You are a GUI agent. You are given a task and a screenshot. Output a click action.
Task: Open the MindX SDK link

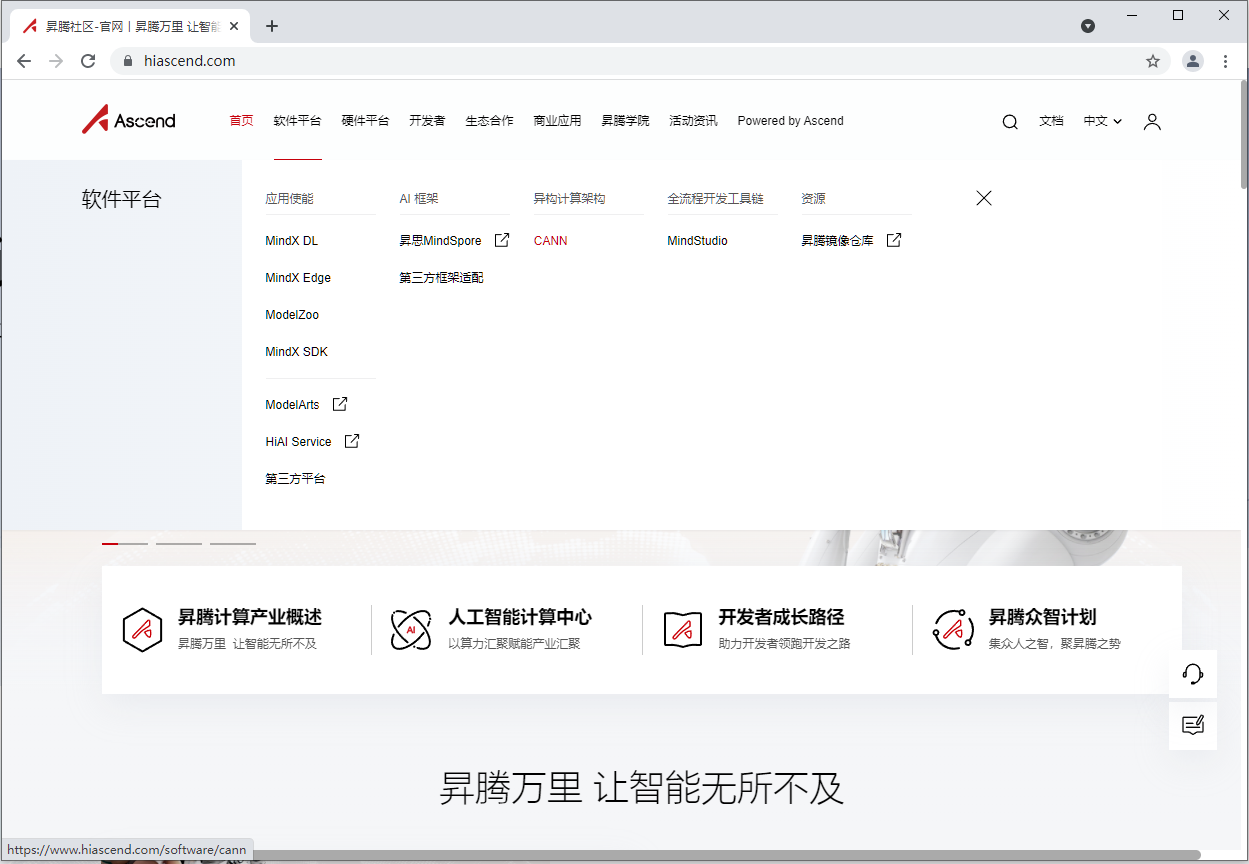click(296, 352)
